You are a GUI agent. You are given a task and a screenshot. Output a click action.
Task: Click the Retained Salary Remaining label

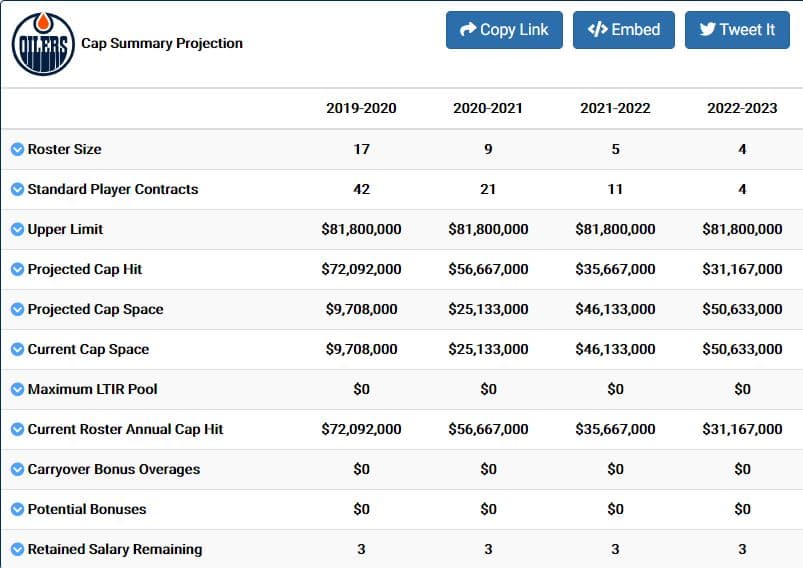[x=114, y=549]
